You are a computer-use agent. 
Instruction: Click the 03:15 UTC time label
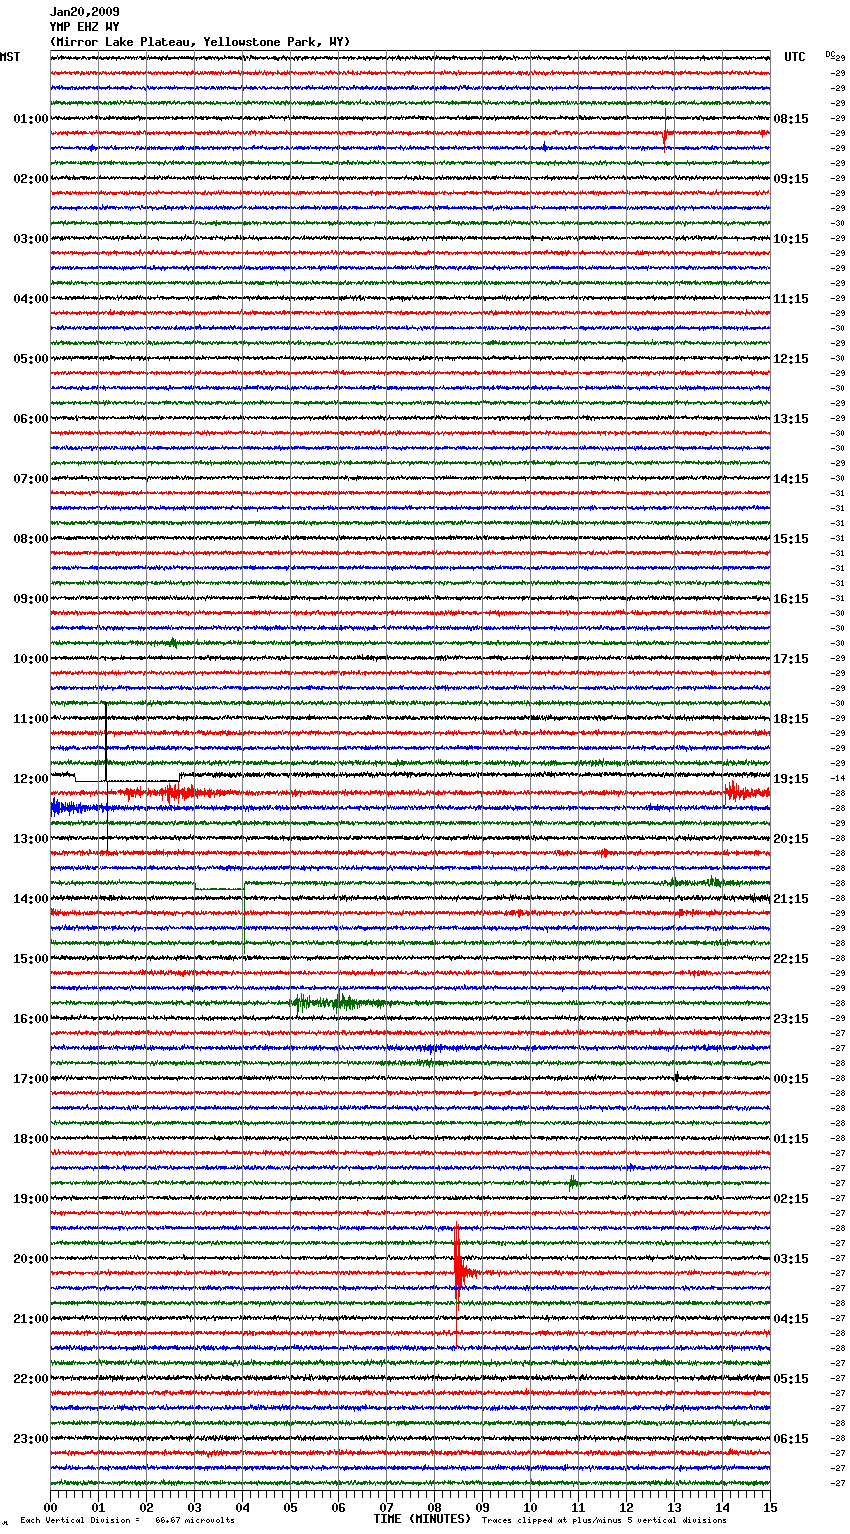(791, 1259)
